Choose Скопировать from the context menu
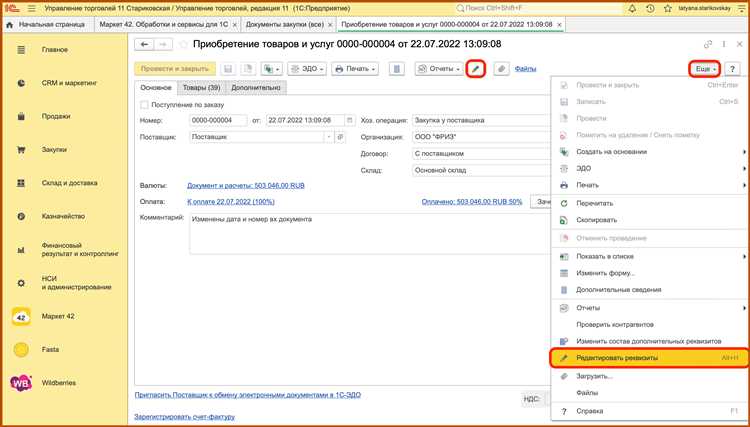Viewport: 750px width, 427px height. point(596,219)
